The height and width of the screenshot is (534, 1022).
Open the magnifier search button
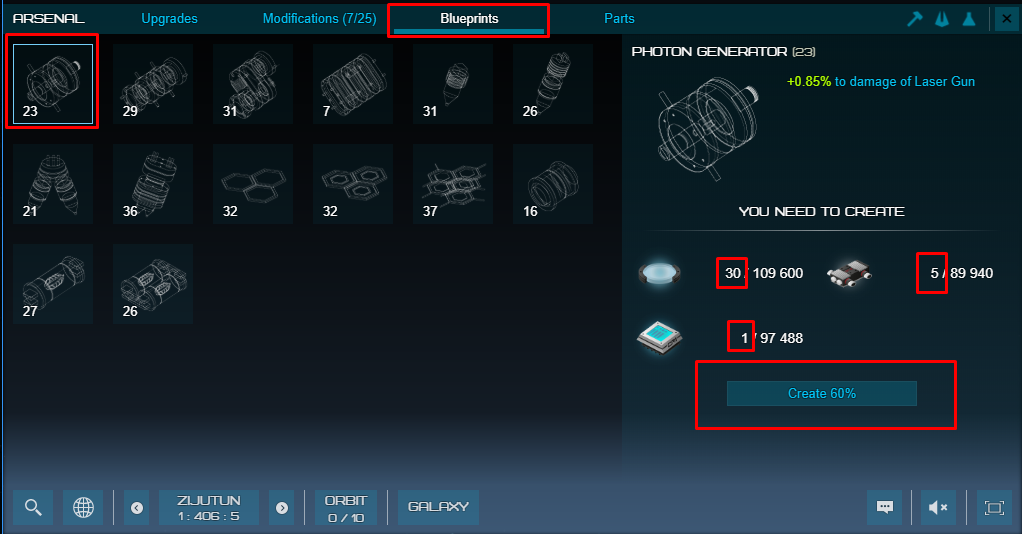click(x=33, y=507)
